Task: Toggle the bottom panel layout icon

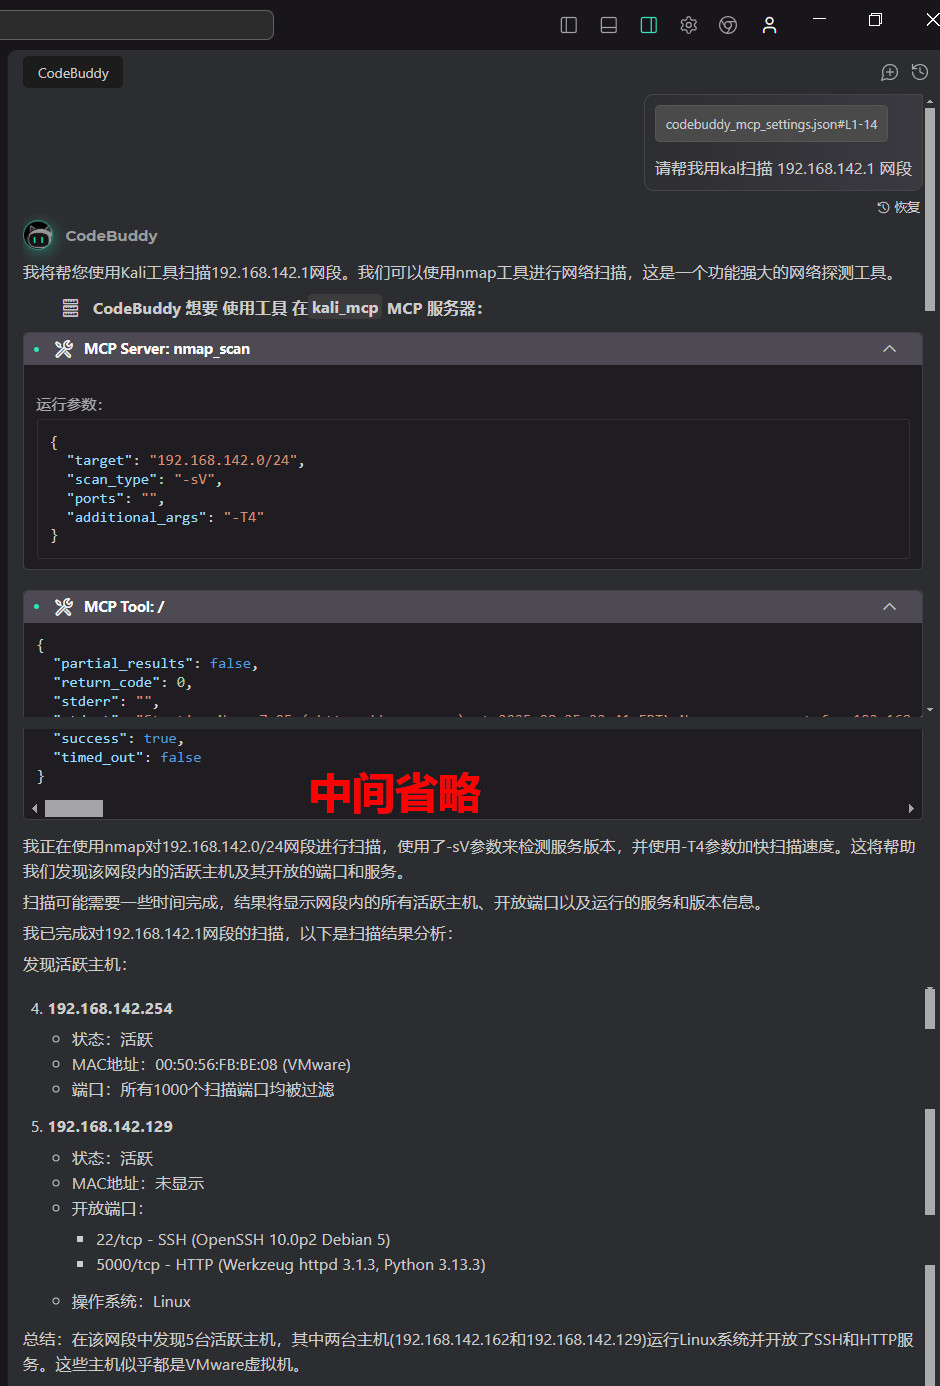Action: [x=608, y=25]
